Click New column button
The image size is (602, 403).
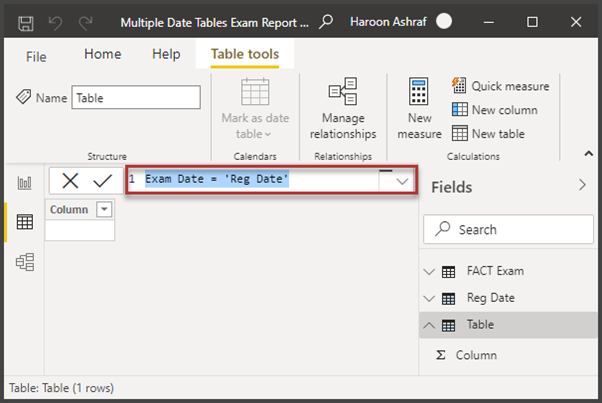point(494,110)
